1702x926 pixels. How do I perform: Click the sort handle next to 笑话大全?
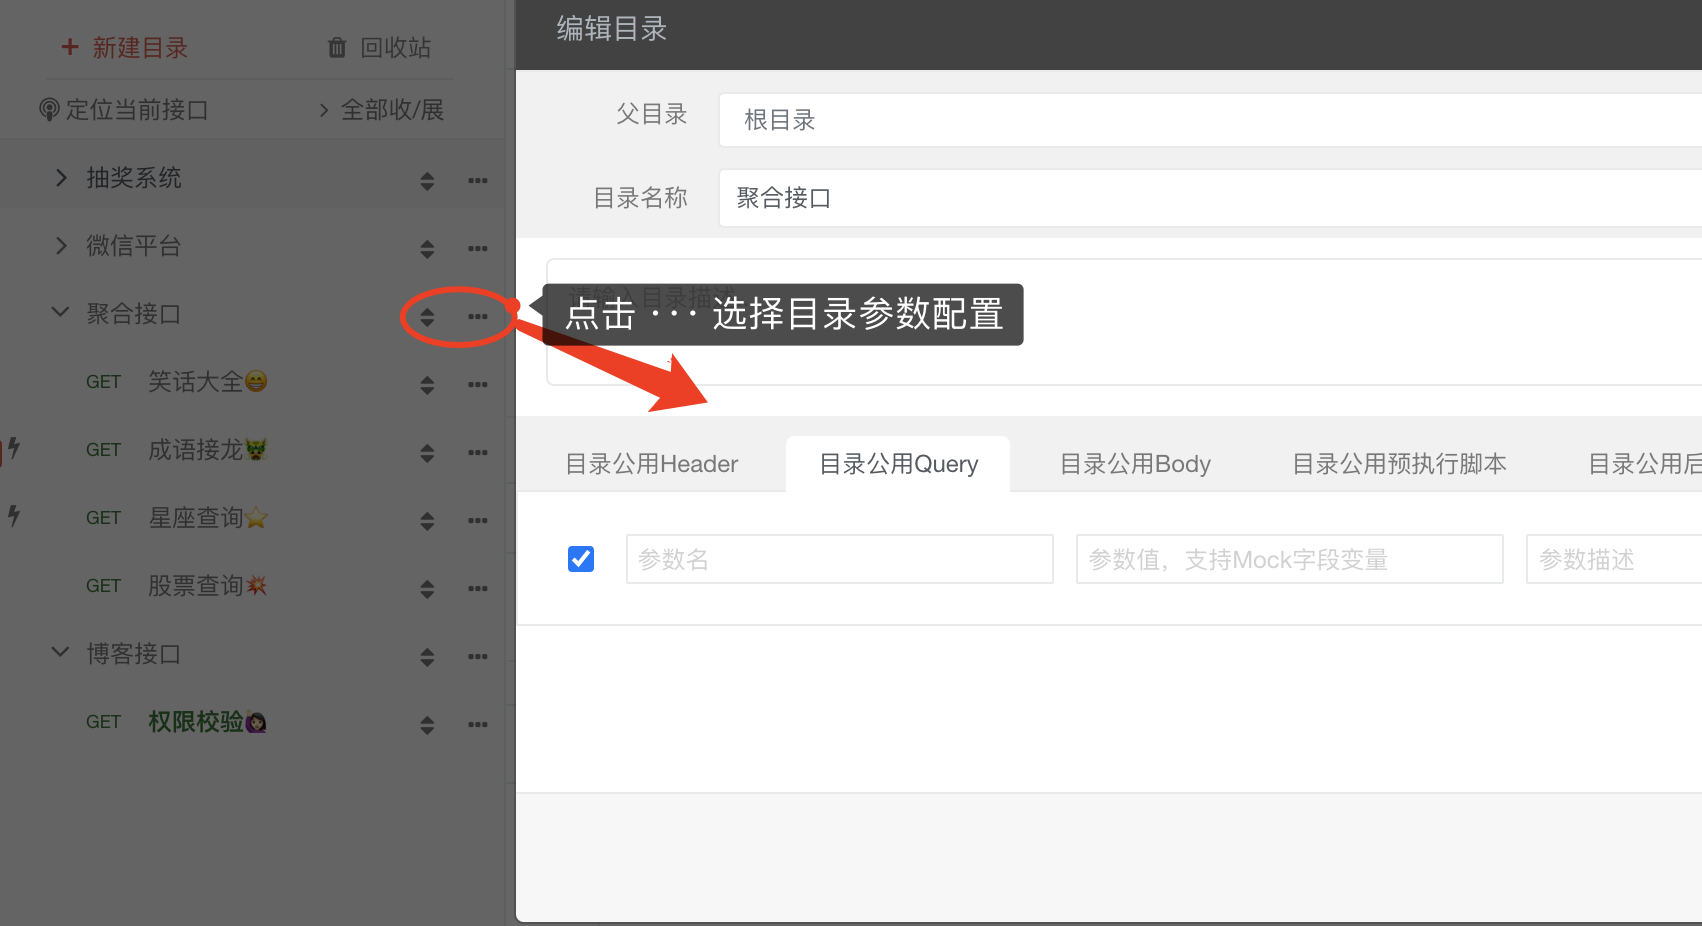(x=427, y=384)
